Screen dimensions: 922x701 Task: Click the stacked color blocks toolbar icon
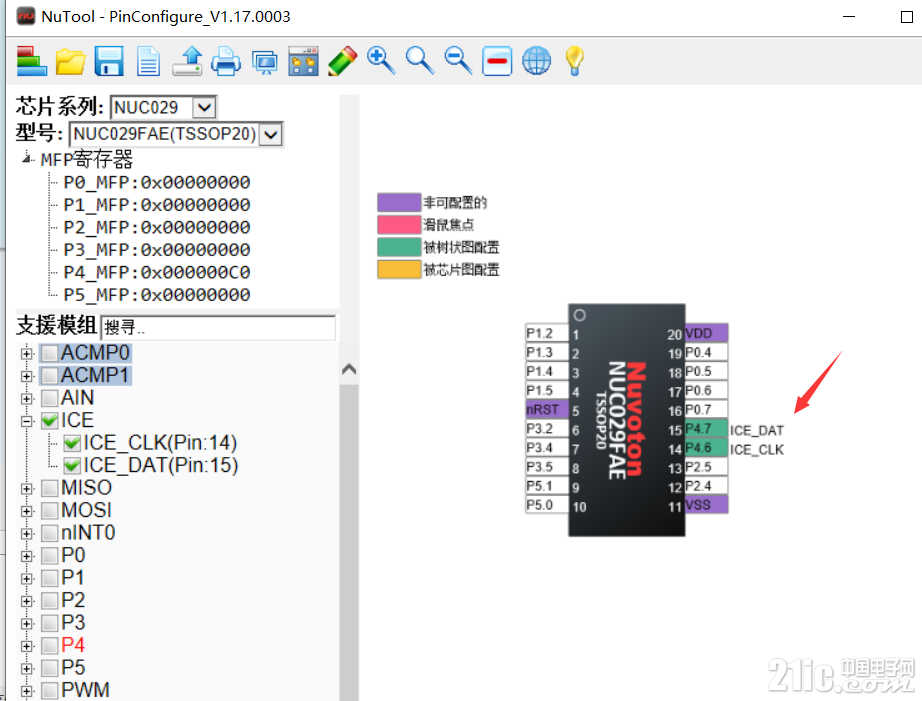(32, 61)
